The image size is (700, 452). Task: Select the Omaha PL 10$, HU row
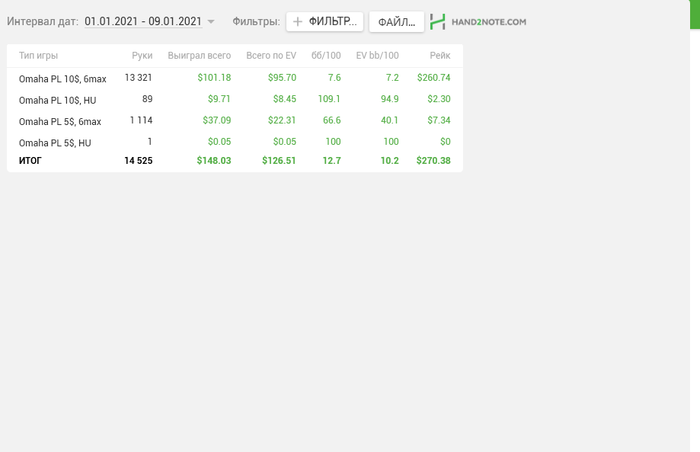tap(235, 99)
